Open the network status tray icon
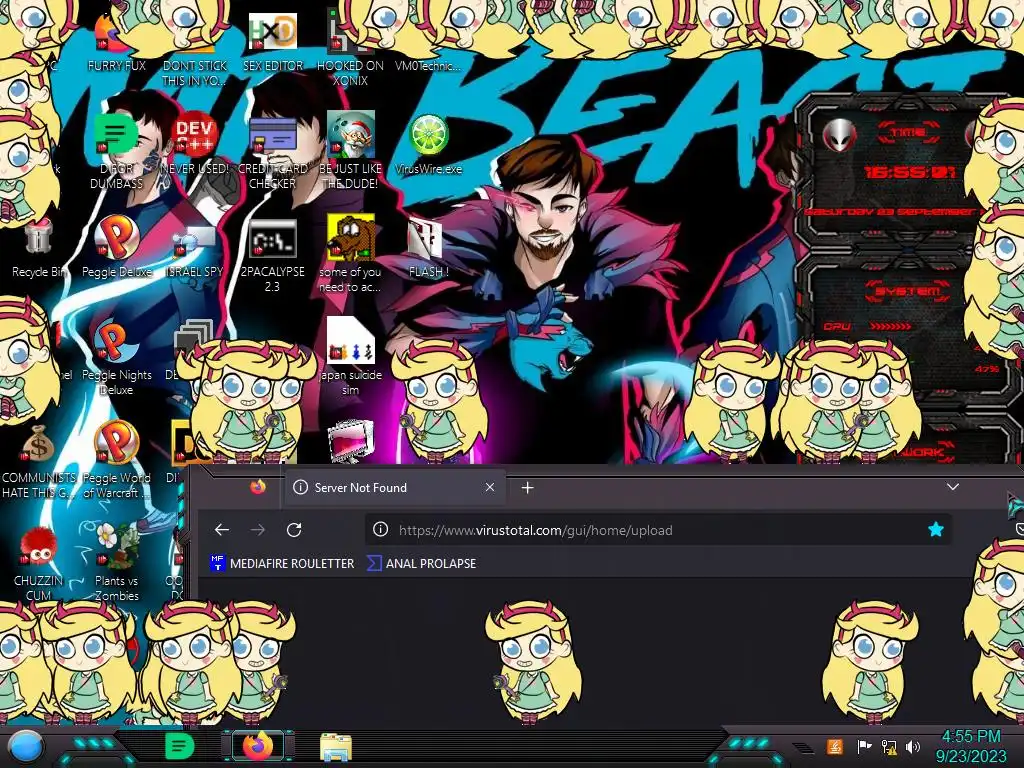The image size is (1024, 768). (x=889, y=746)
